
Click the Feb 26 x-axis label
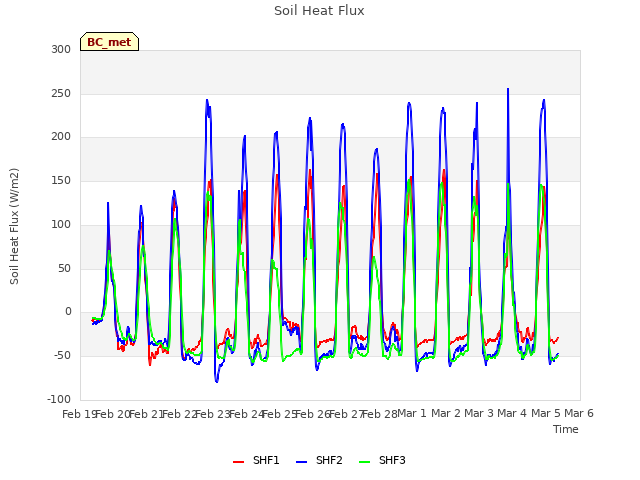pyautogui.click(x=313, y=414)
